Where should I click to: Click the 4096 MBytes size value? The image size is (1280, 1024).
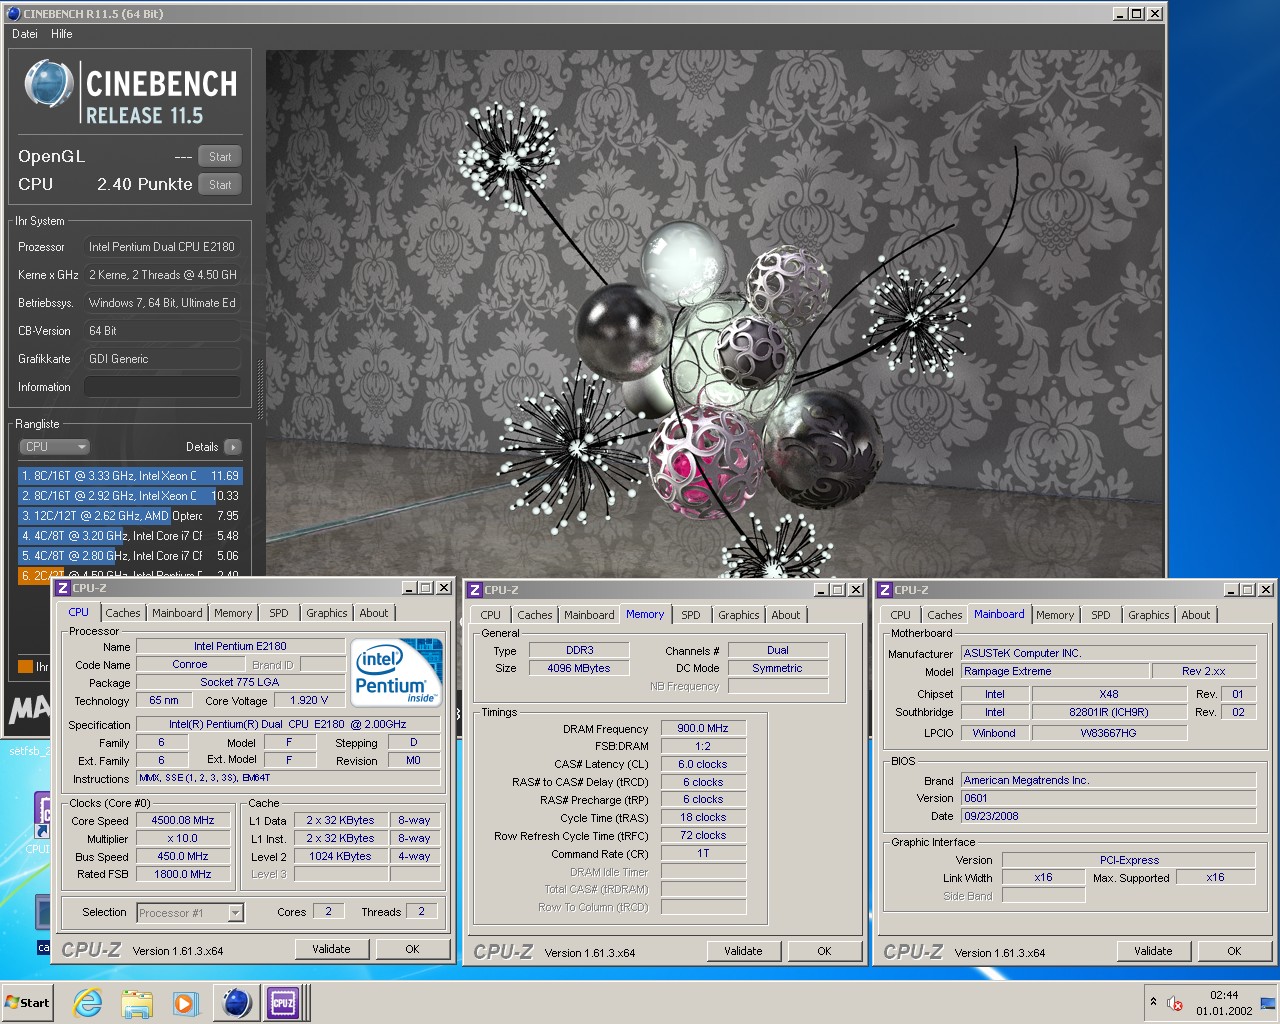pyautogui.click(x=579, y=668)
